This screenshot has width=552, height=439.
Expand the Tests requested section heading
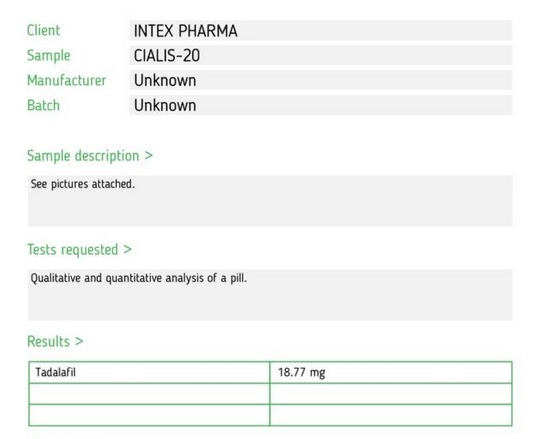coord(79,250)
